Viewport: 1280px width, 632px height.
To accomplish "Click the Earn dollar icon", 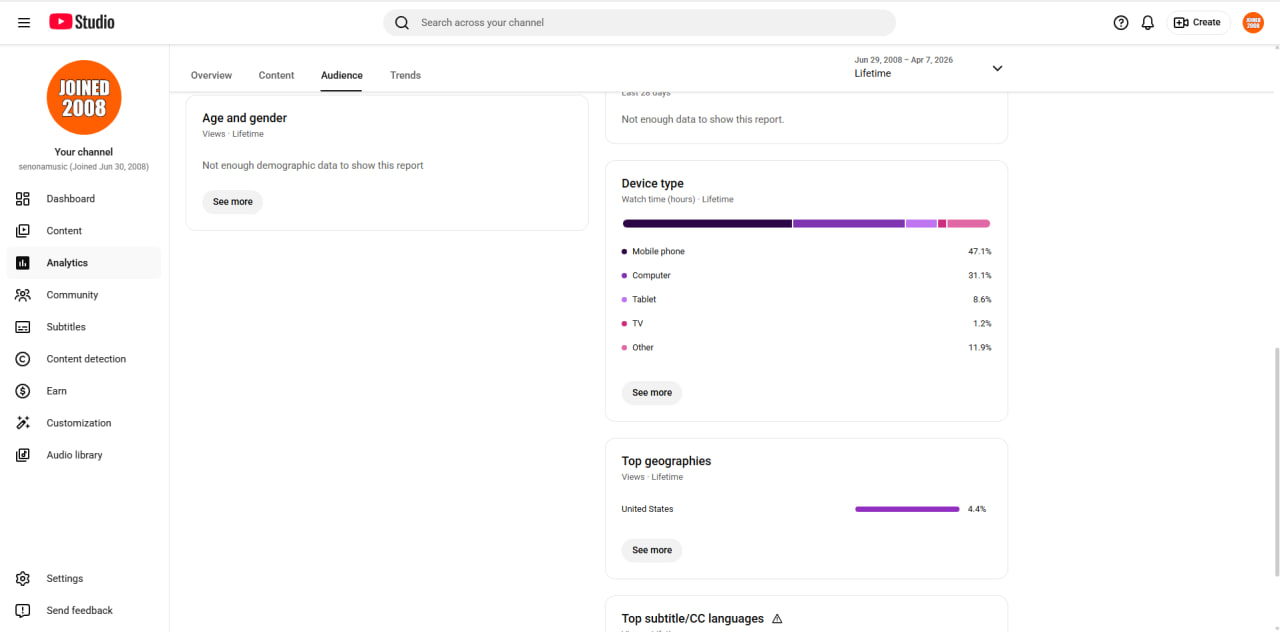I will 23,391.
